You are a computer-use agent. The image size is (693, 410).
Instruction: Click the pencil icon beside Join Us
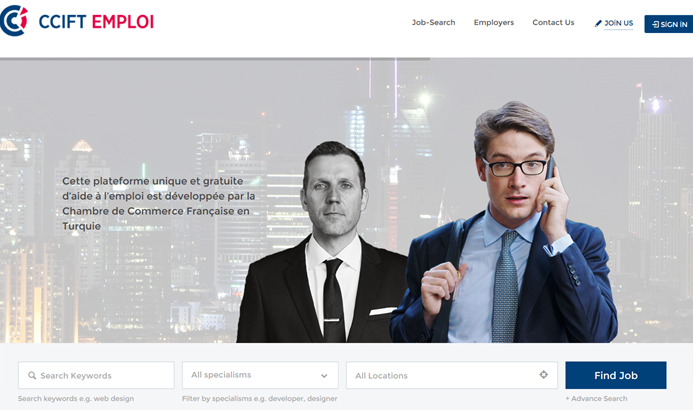point(598,23)
